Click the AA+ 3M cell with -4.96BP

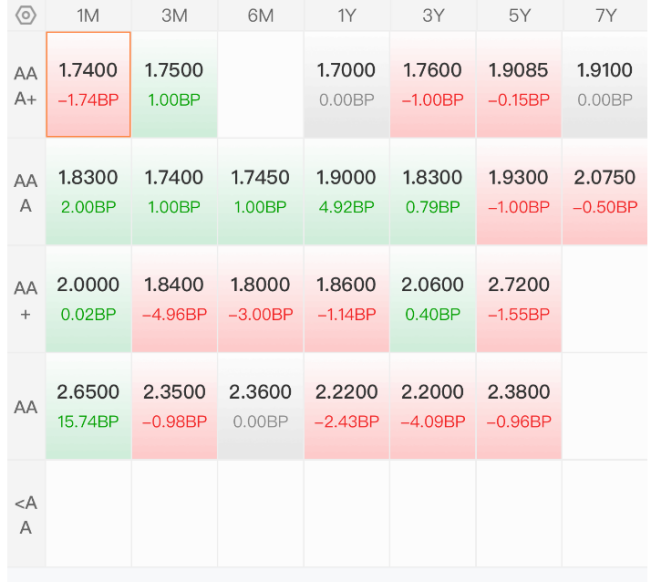[174, 299]
